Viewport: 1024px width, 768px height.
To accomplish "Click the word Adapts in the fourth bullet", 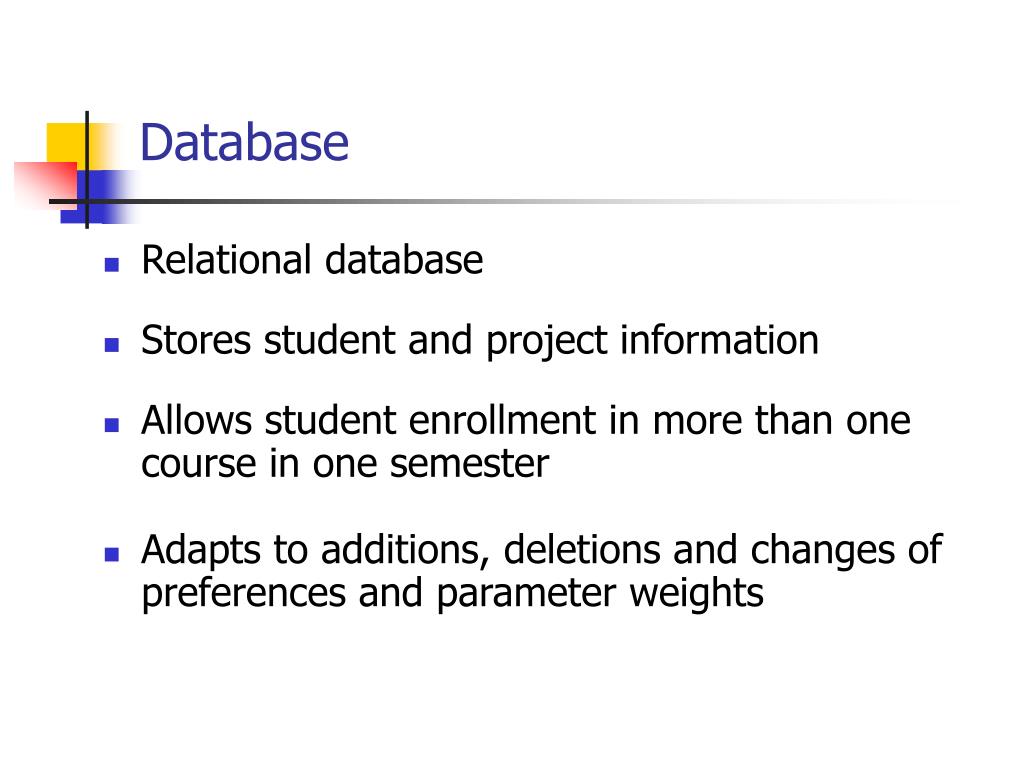I will coord(201,551).
